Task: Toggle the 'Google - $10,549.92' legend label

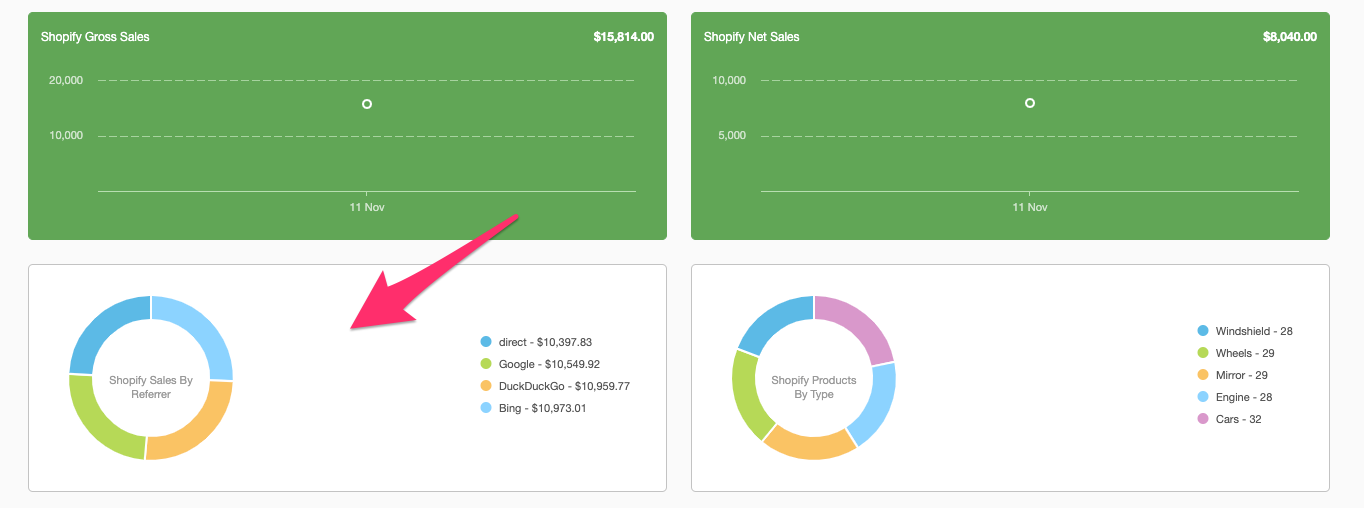Action: tap(549, 364)
